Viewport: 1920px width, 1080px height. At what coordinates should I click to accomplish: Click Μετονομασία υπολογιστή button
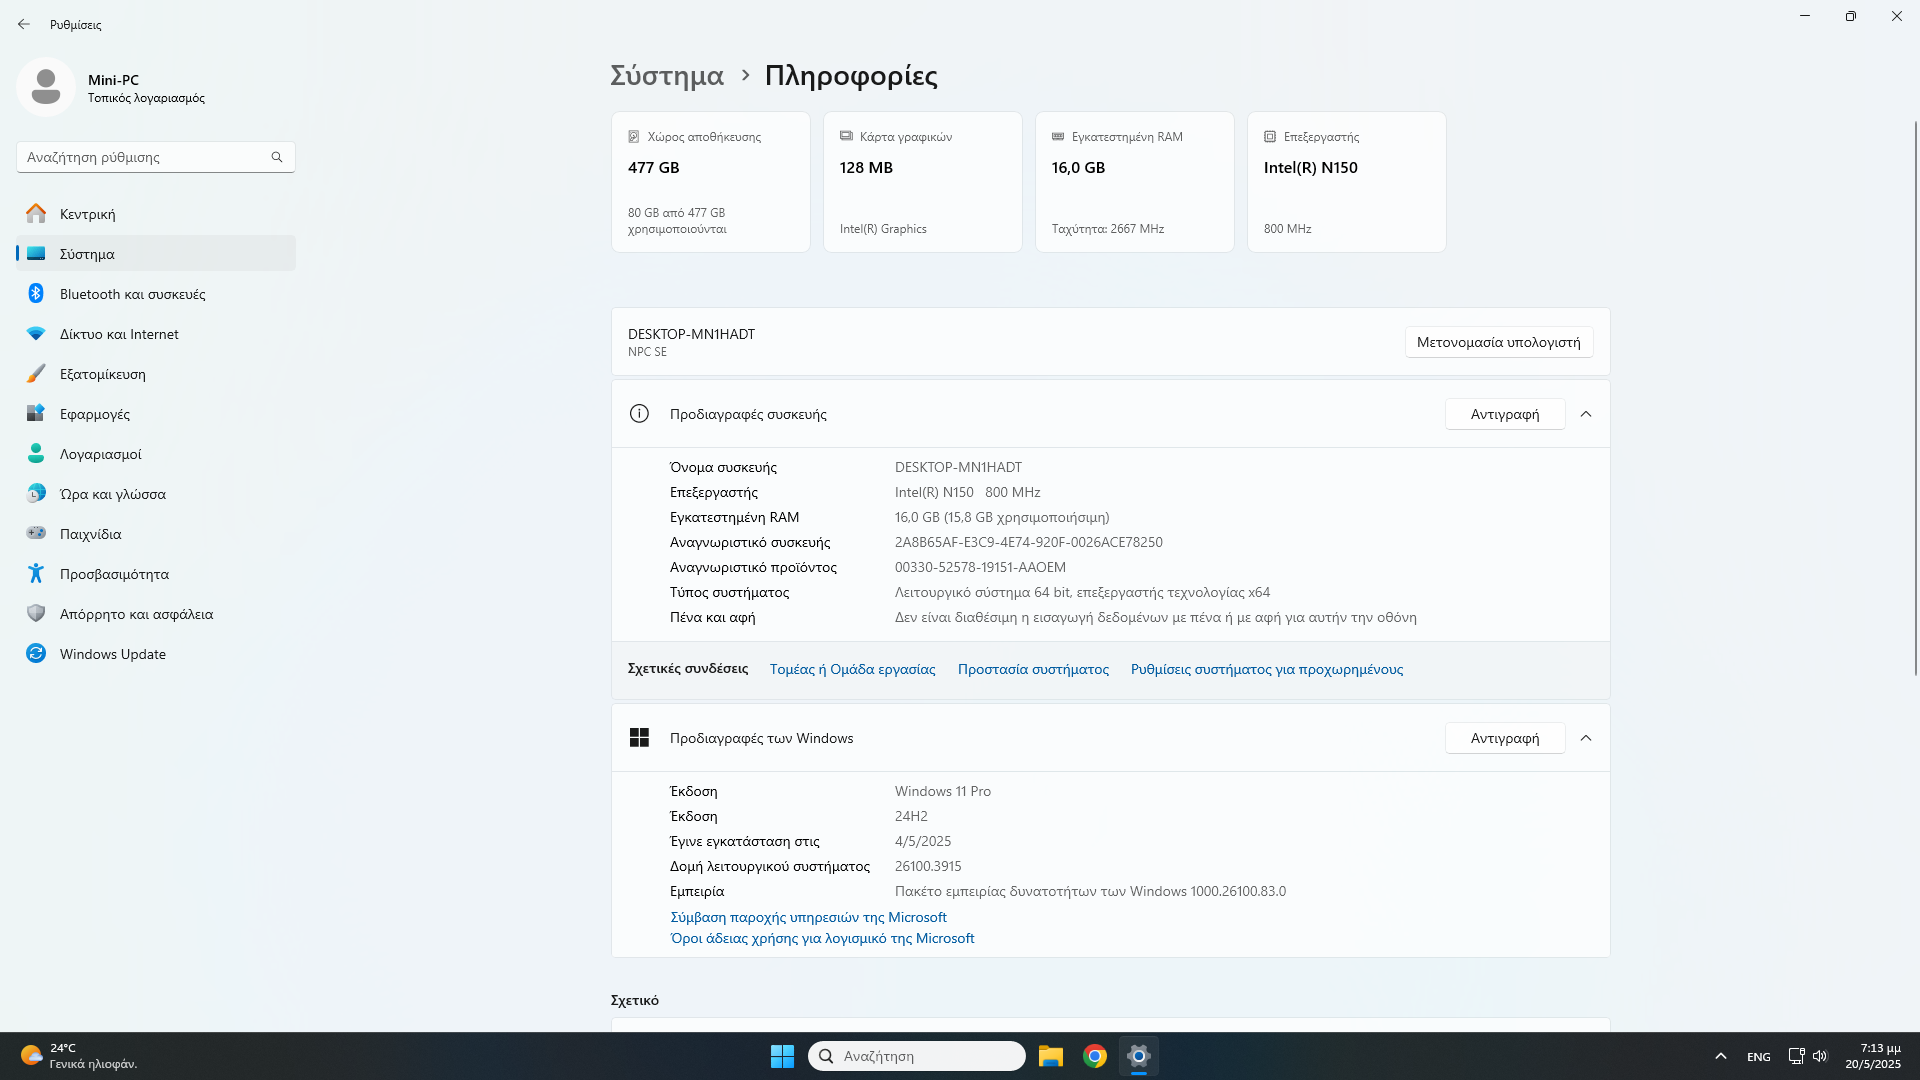click(x=1499, y=342)
